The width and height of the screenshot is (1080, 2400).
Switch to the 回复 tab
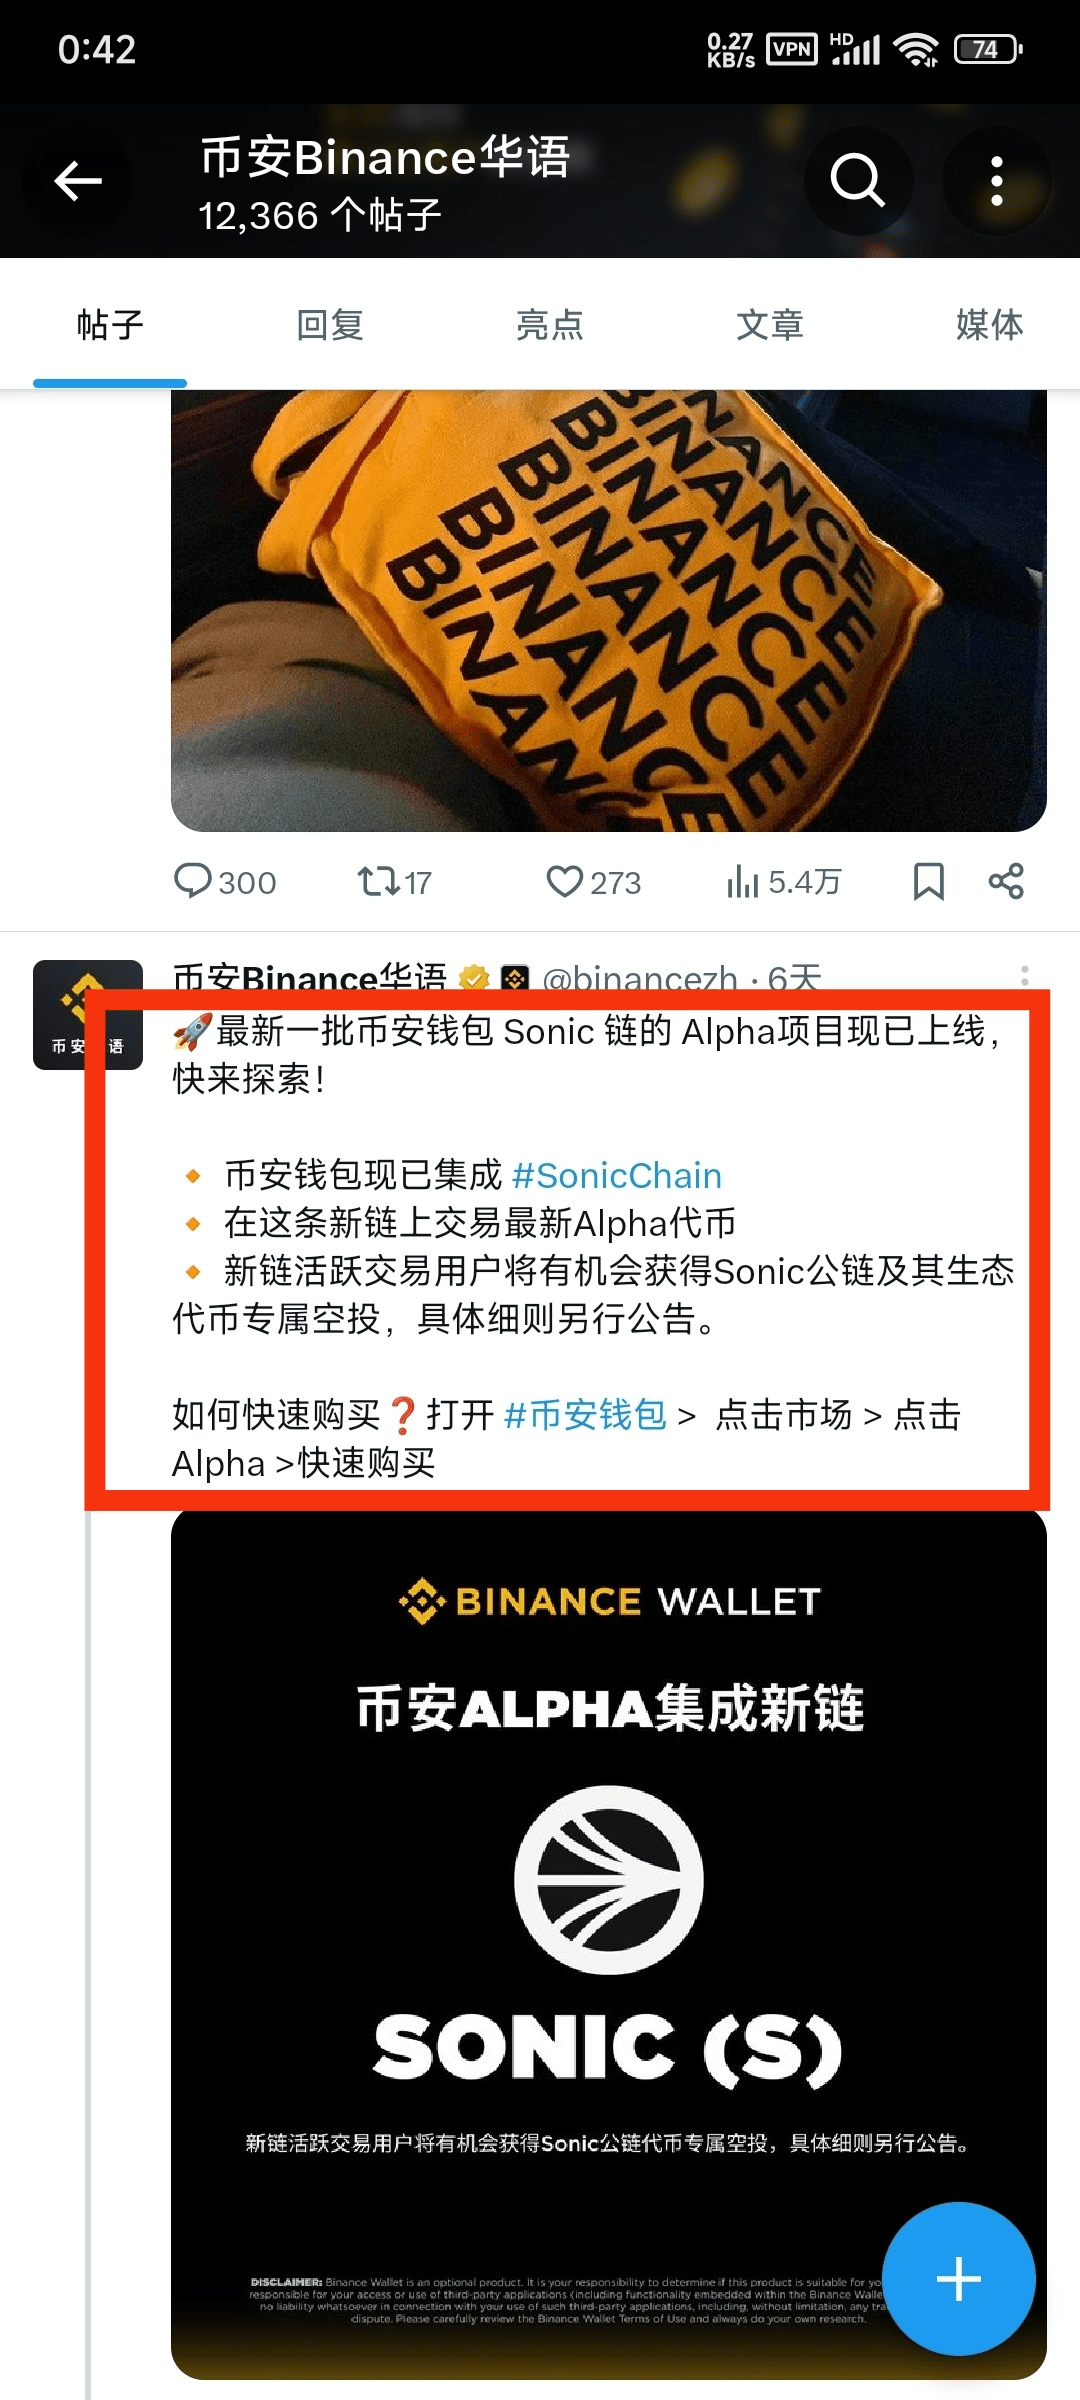(330, 325)
